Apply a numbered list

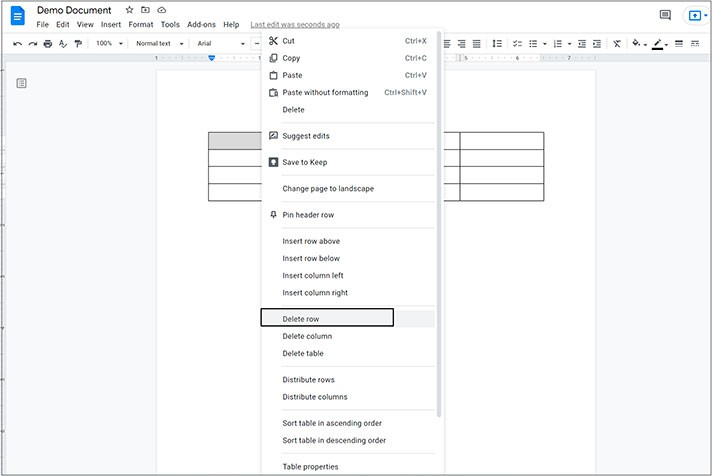[x=558, y=44]
